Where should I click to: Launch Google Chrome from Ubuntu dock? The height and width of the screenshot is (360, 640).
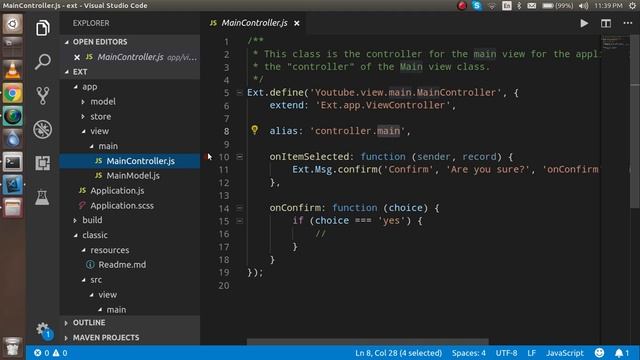point(13,93)
